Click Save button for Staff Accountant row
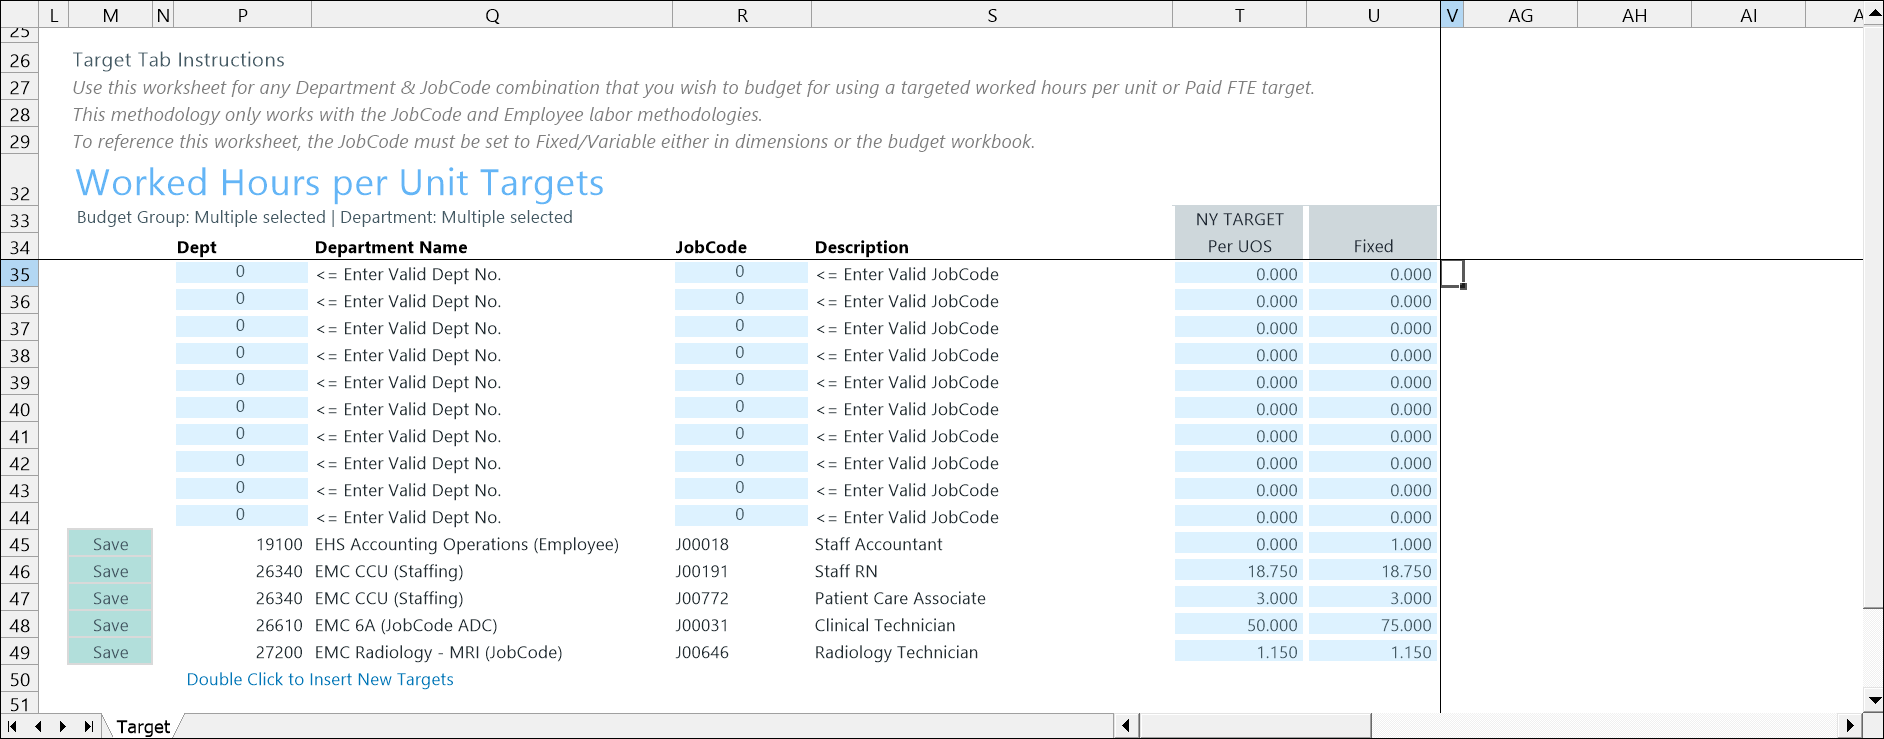The height and width of the screenshot is (739, 1884). coord(110,544)
